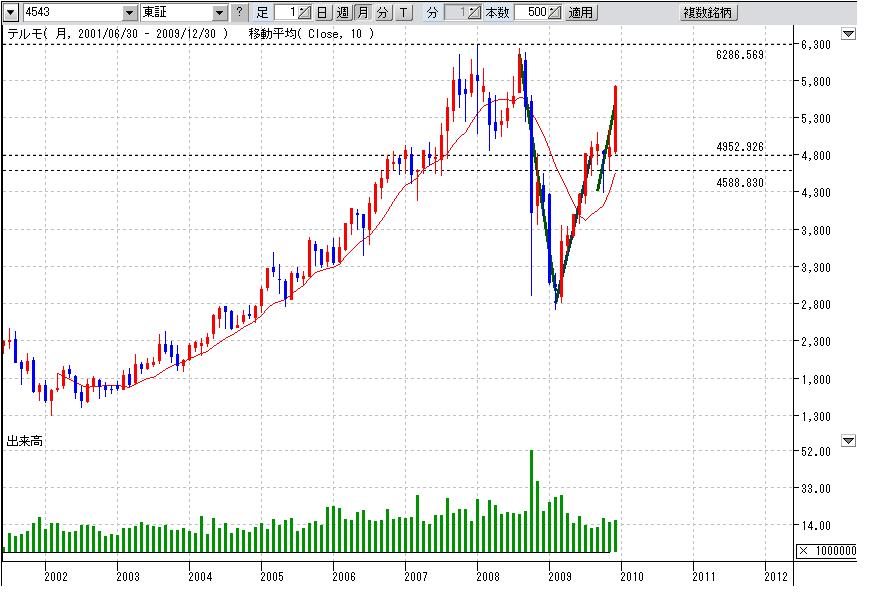This screenshot has height=607, width=875.
Task: Click the 本数 bar count spinner
Action: (x=553, y=13)
